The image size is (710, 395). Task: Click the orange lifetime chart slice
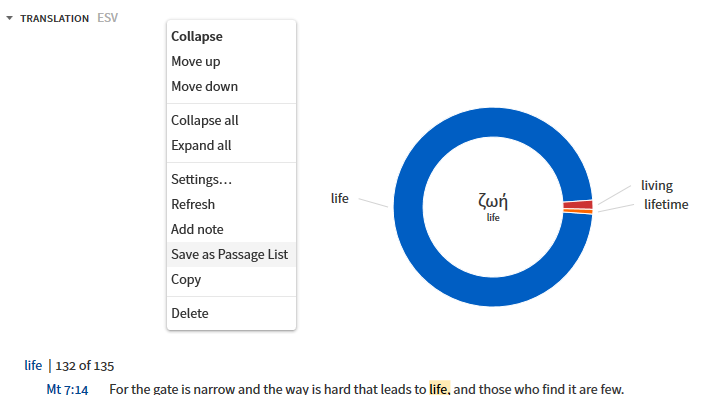[x=578, y=211]
